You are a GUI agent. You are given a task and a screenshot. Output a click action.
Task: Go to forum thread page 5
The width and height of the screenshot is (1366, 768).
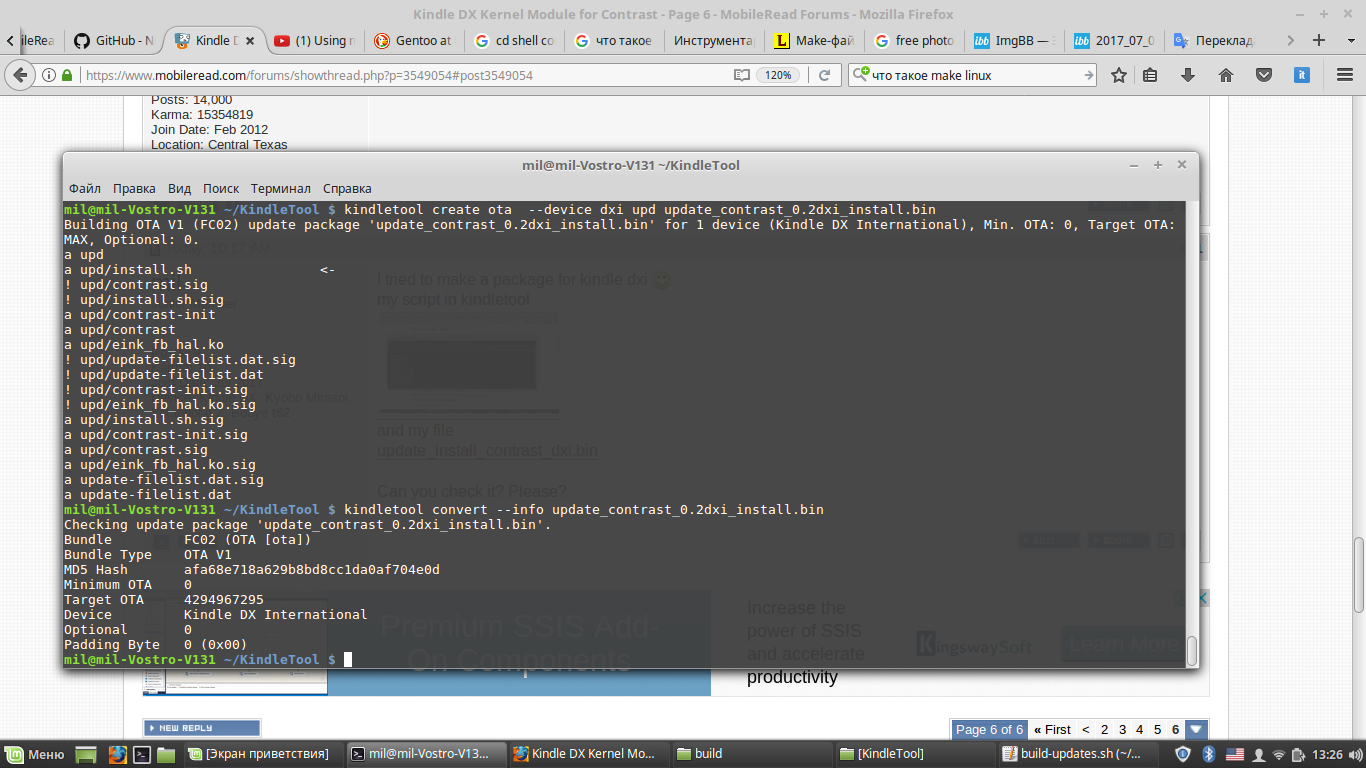1157,729
